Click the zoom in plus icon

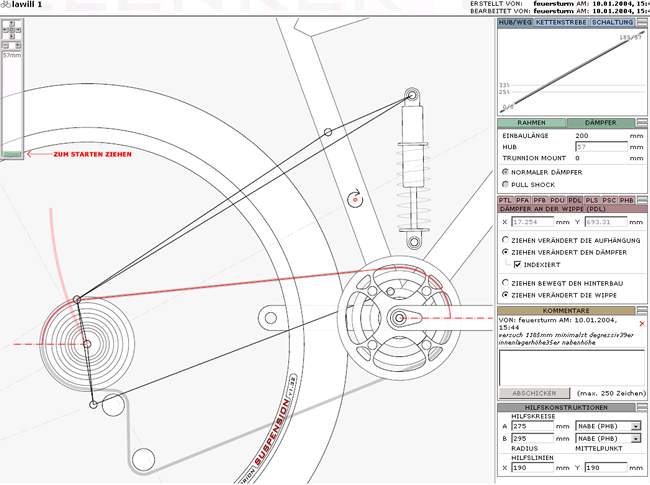(18, 45)
